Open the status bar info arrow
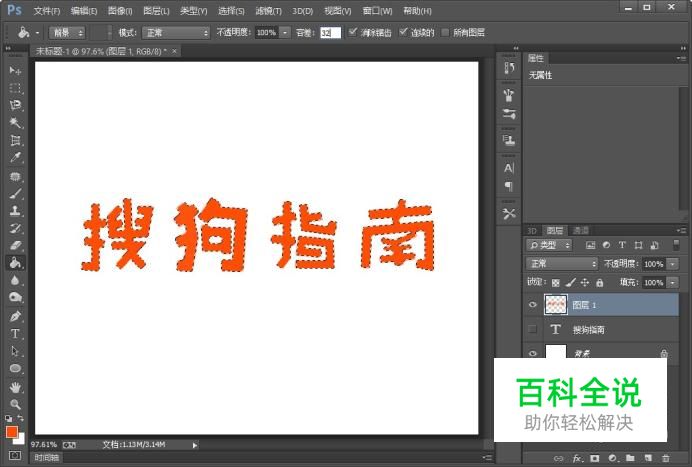The image size is (692, 467). [x=195, y=445]
